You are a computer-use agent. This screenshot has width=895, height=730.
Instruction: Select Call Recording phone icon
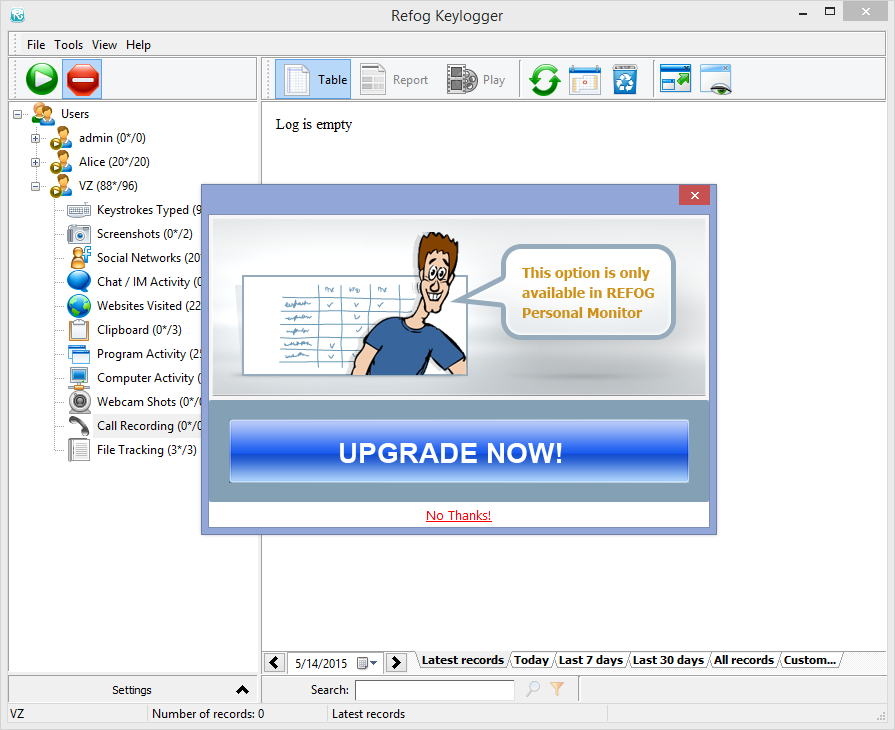pos(79,426)
